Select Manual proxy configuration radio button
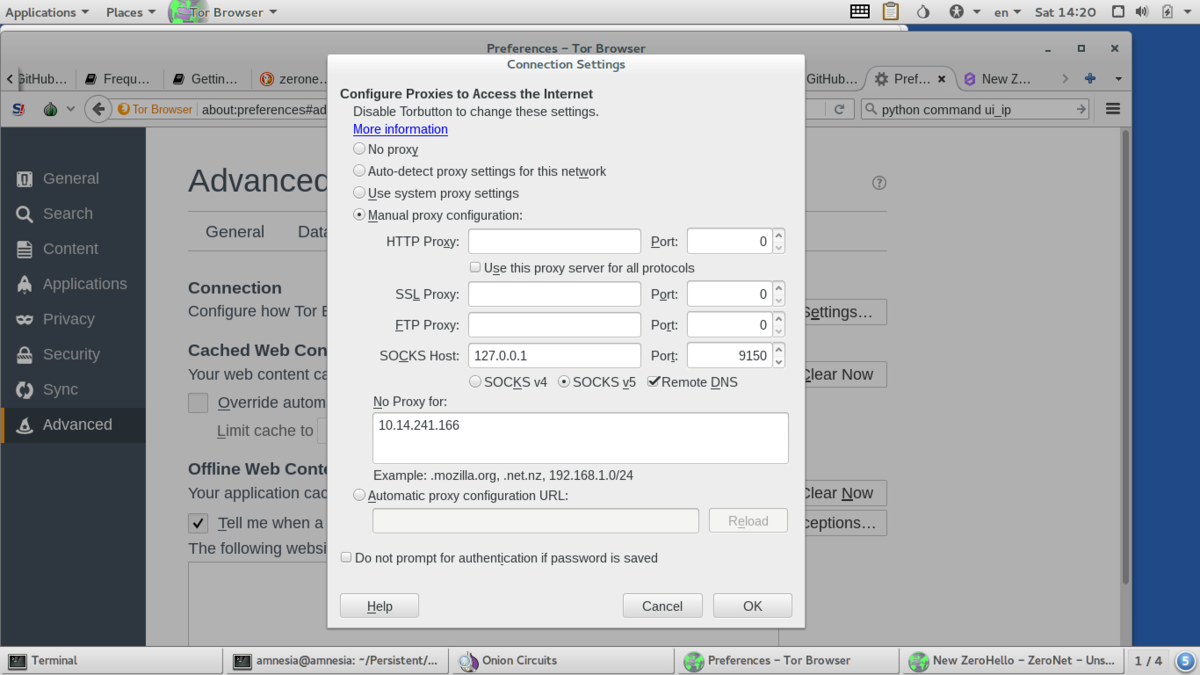The image size is (1200, 675). coord(359,214)
